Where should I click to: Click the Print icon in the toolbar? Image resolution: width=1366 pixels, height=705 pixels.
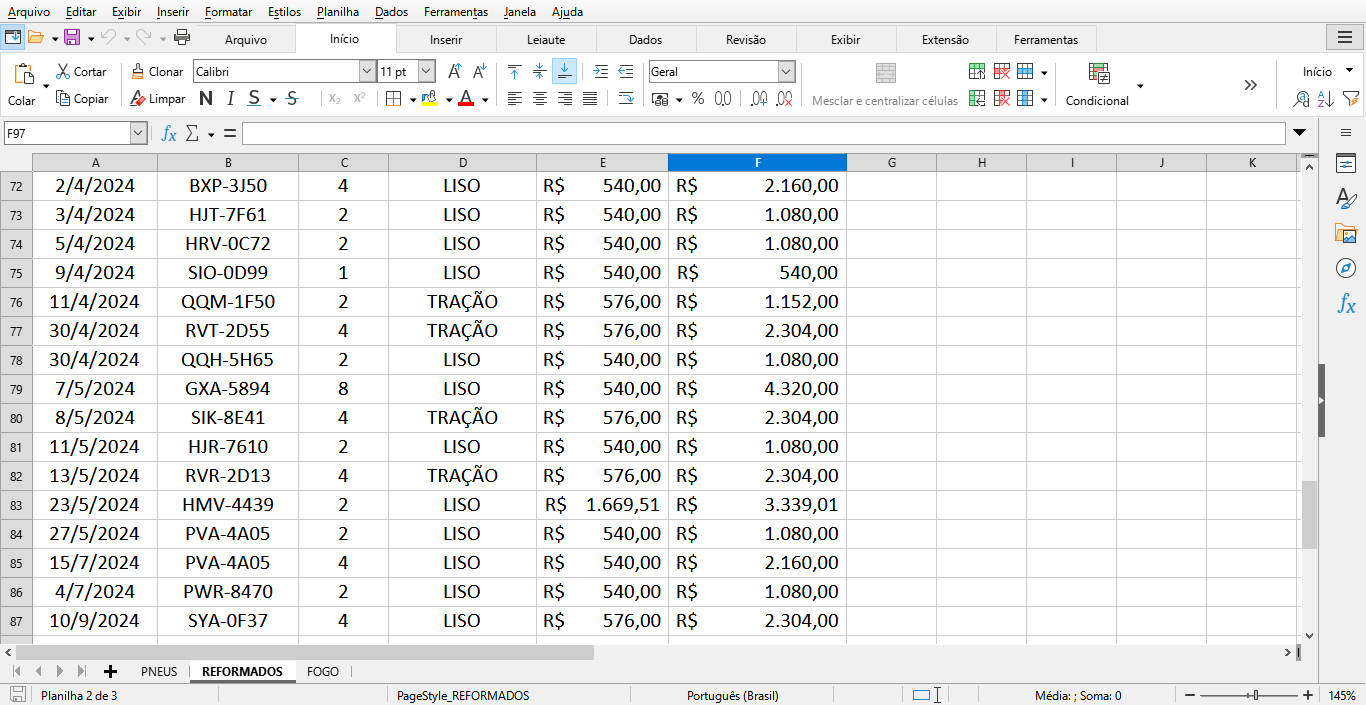click(x=182, y=38)
